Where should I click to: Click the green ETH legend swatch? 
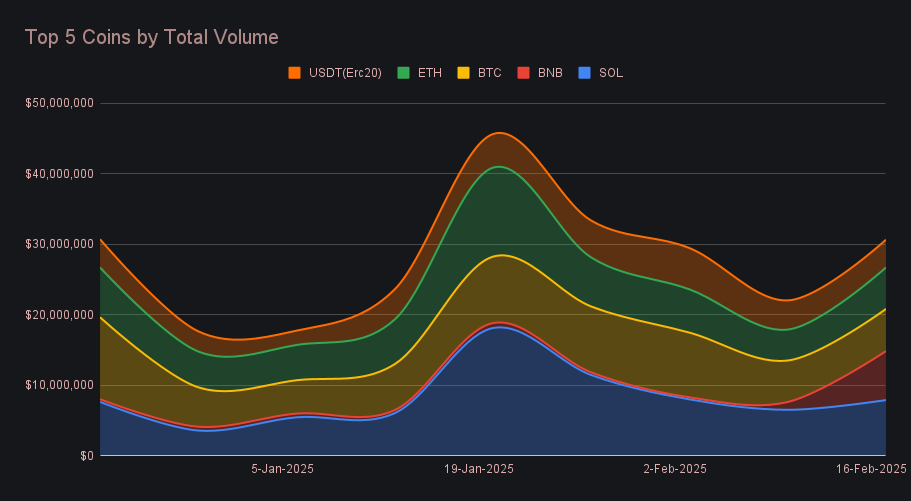pyautogui.click(x=404, y=73)
